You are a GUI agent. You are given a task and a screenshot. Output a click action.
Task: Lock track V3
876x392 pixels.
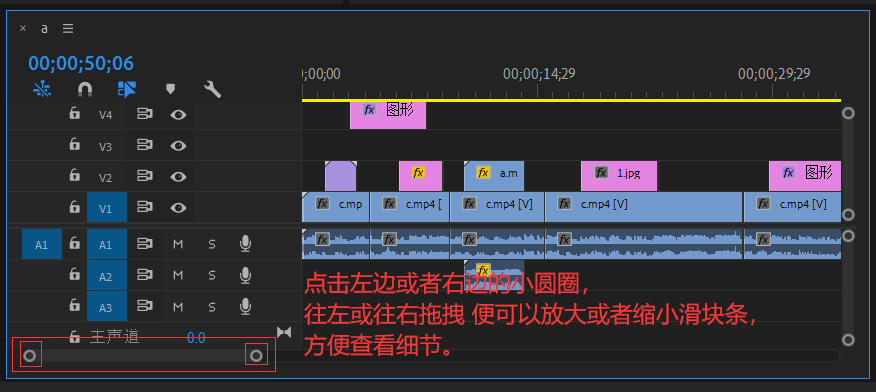(x=74, y=145)
